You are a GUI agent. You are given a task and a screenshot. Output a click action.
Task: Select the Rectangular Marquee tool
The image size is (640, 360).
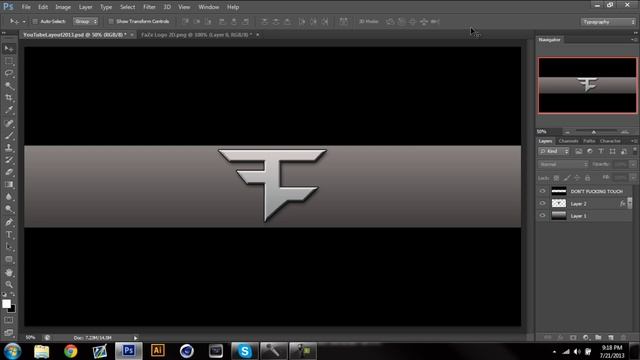click(x=9, y=61)
